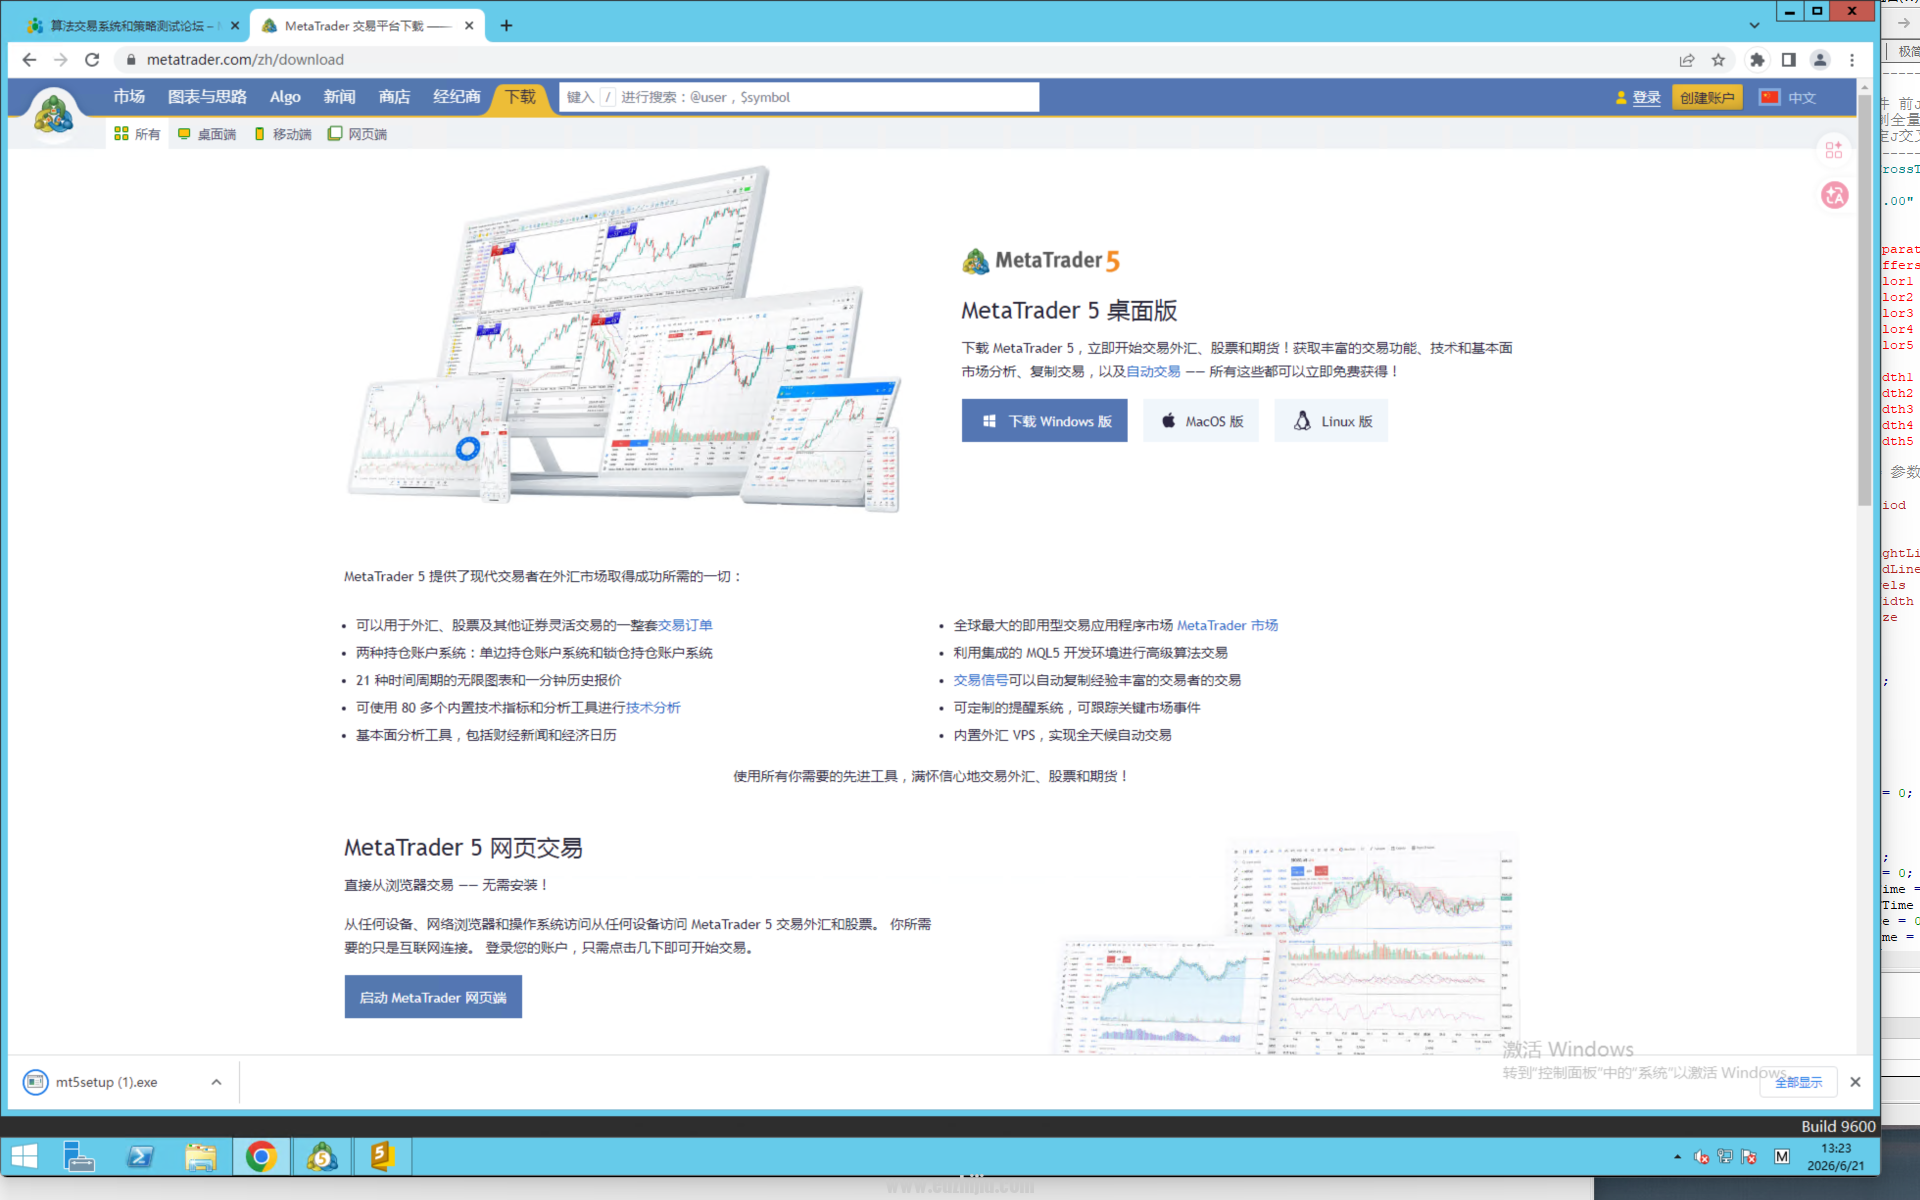
Task: Open the 交易信号 link
Action: tap(980, 680)
